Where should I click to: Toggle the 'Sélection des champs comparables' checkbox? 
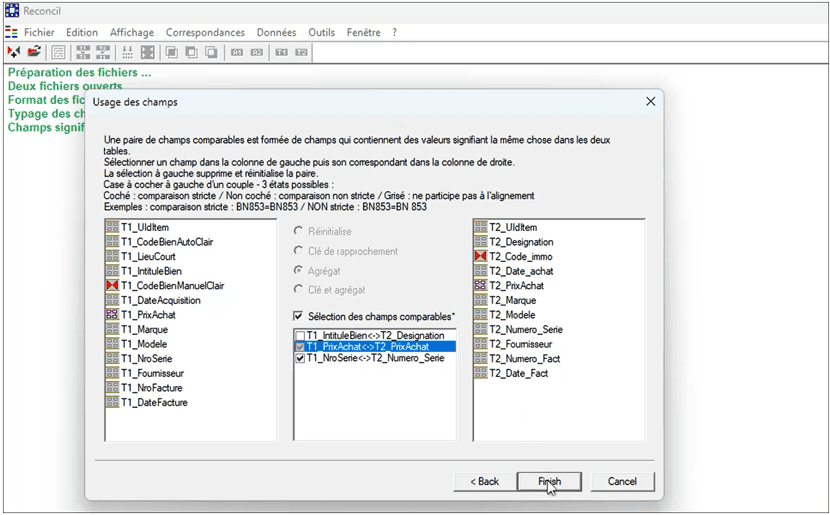(x=299, y=316)
